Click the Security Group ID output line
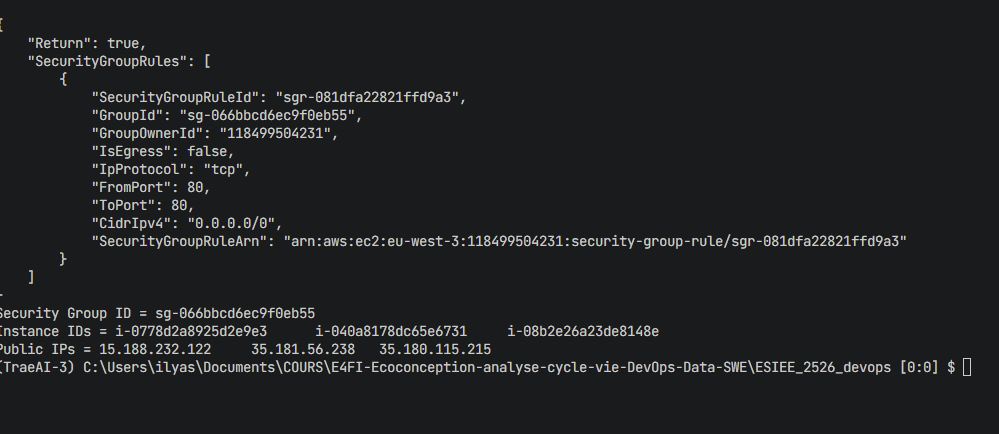Image resolution: width=999 pixels, height=434 pixels. [x=158, y=313]
